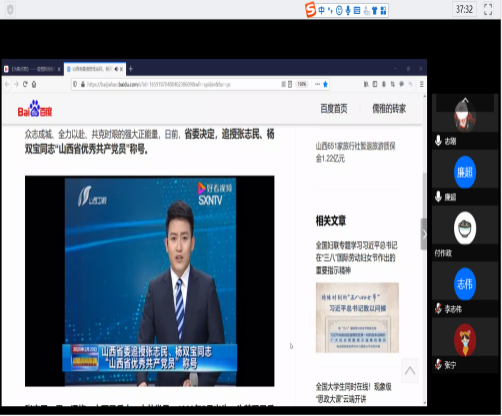Open the 全国大学生同时在线 article link
This screenshot has height=416, width=502.
tap(354, 393)
